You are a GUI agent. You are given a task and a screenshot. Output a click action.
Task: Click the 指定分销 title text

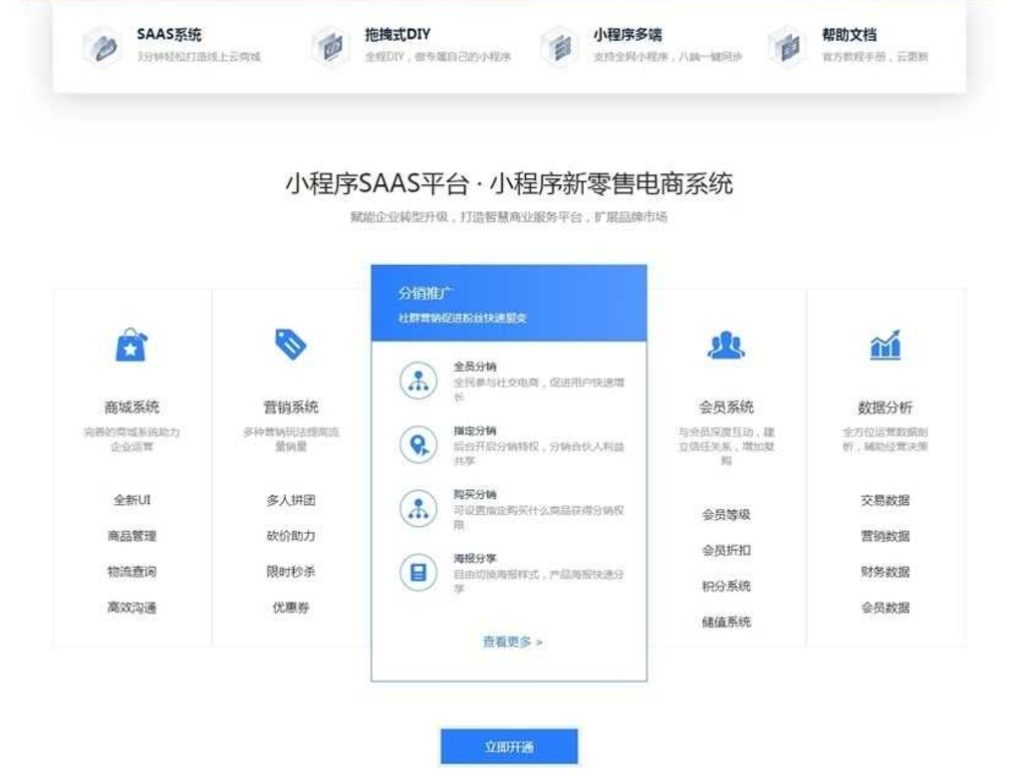(x=475, y=430)
